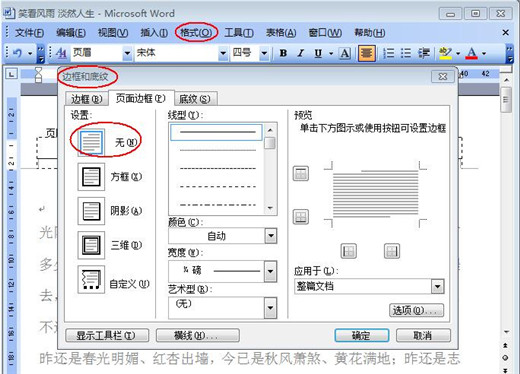Viewport: 520px width, 374px height.
Task: Toggle Italic formatting in the toolbar
Action: pos(301,53)
